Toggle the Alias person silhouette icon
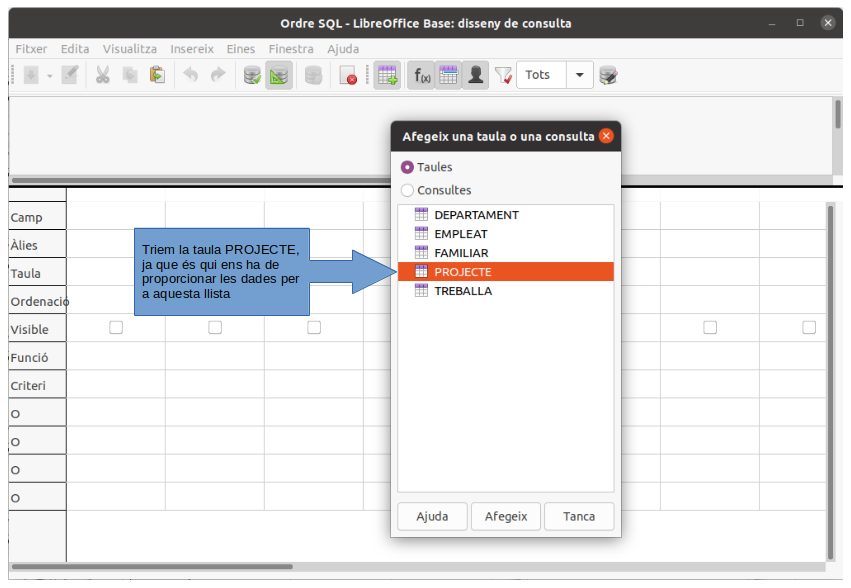The height and width of the screenshot is (588, 851). (x=475, y=75)
